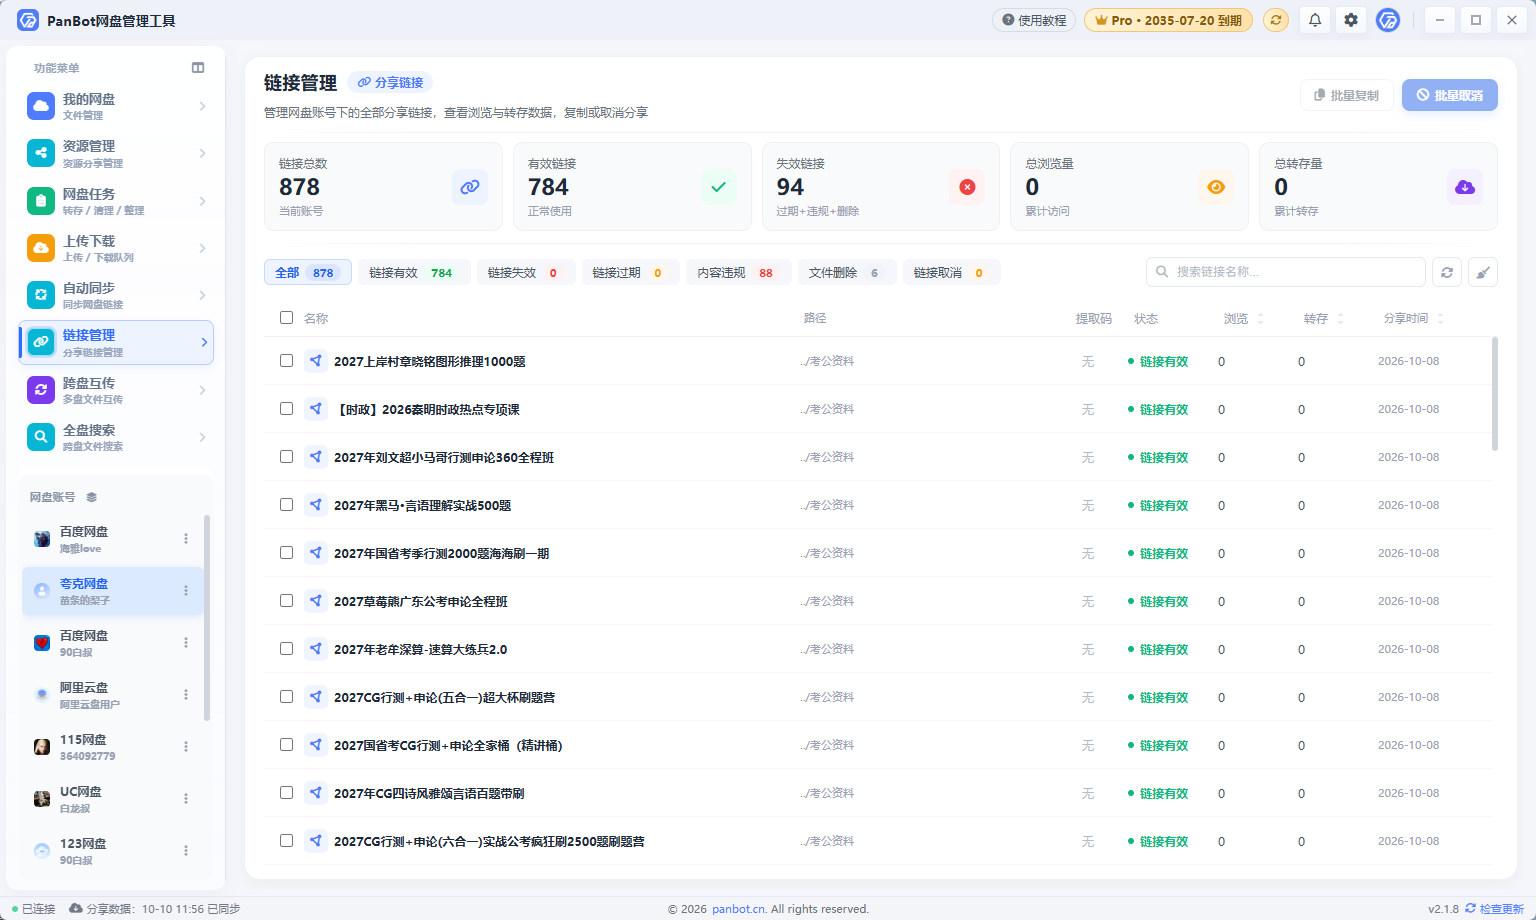The image size is (1536, 920).
Task: Open more options for 夸克网盘 account
Action: [186, 591]
